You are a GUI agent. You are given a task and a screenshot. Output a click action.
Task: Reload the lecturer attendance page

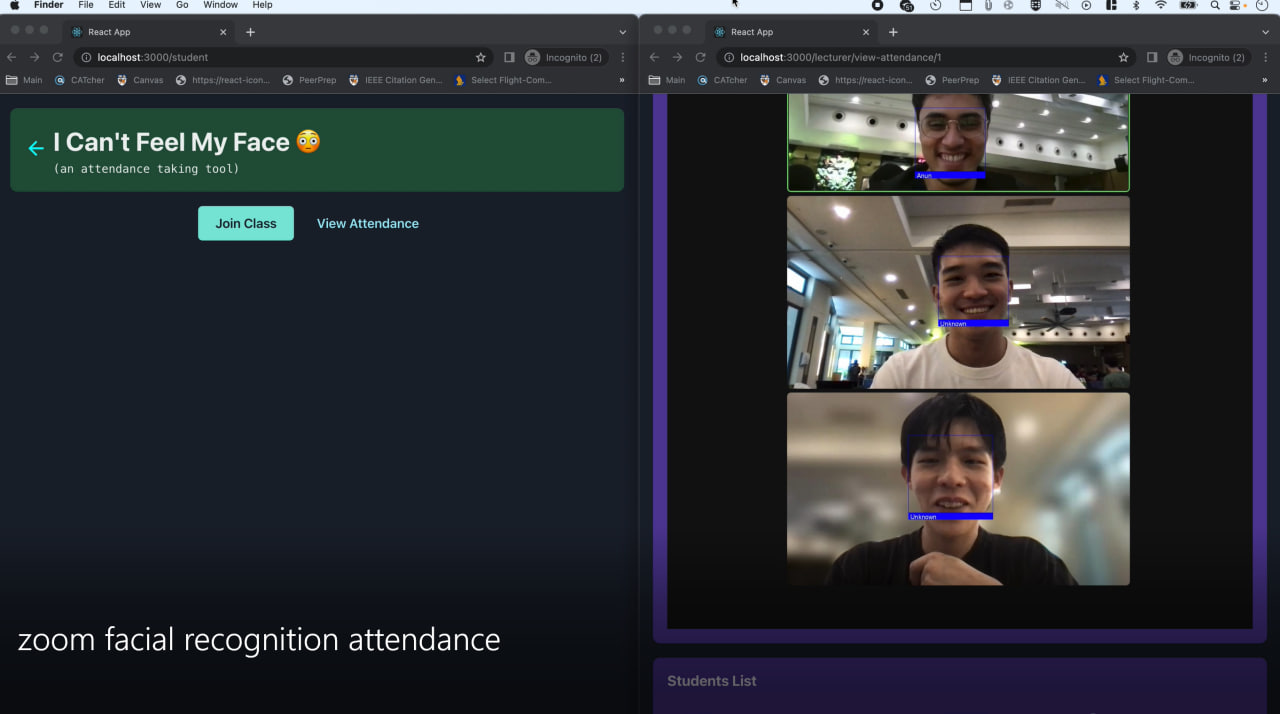coord(700,57)
